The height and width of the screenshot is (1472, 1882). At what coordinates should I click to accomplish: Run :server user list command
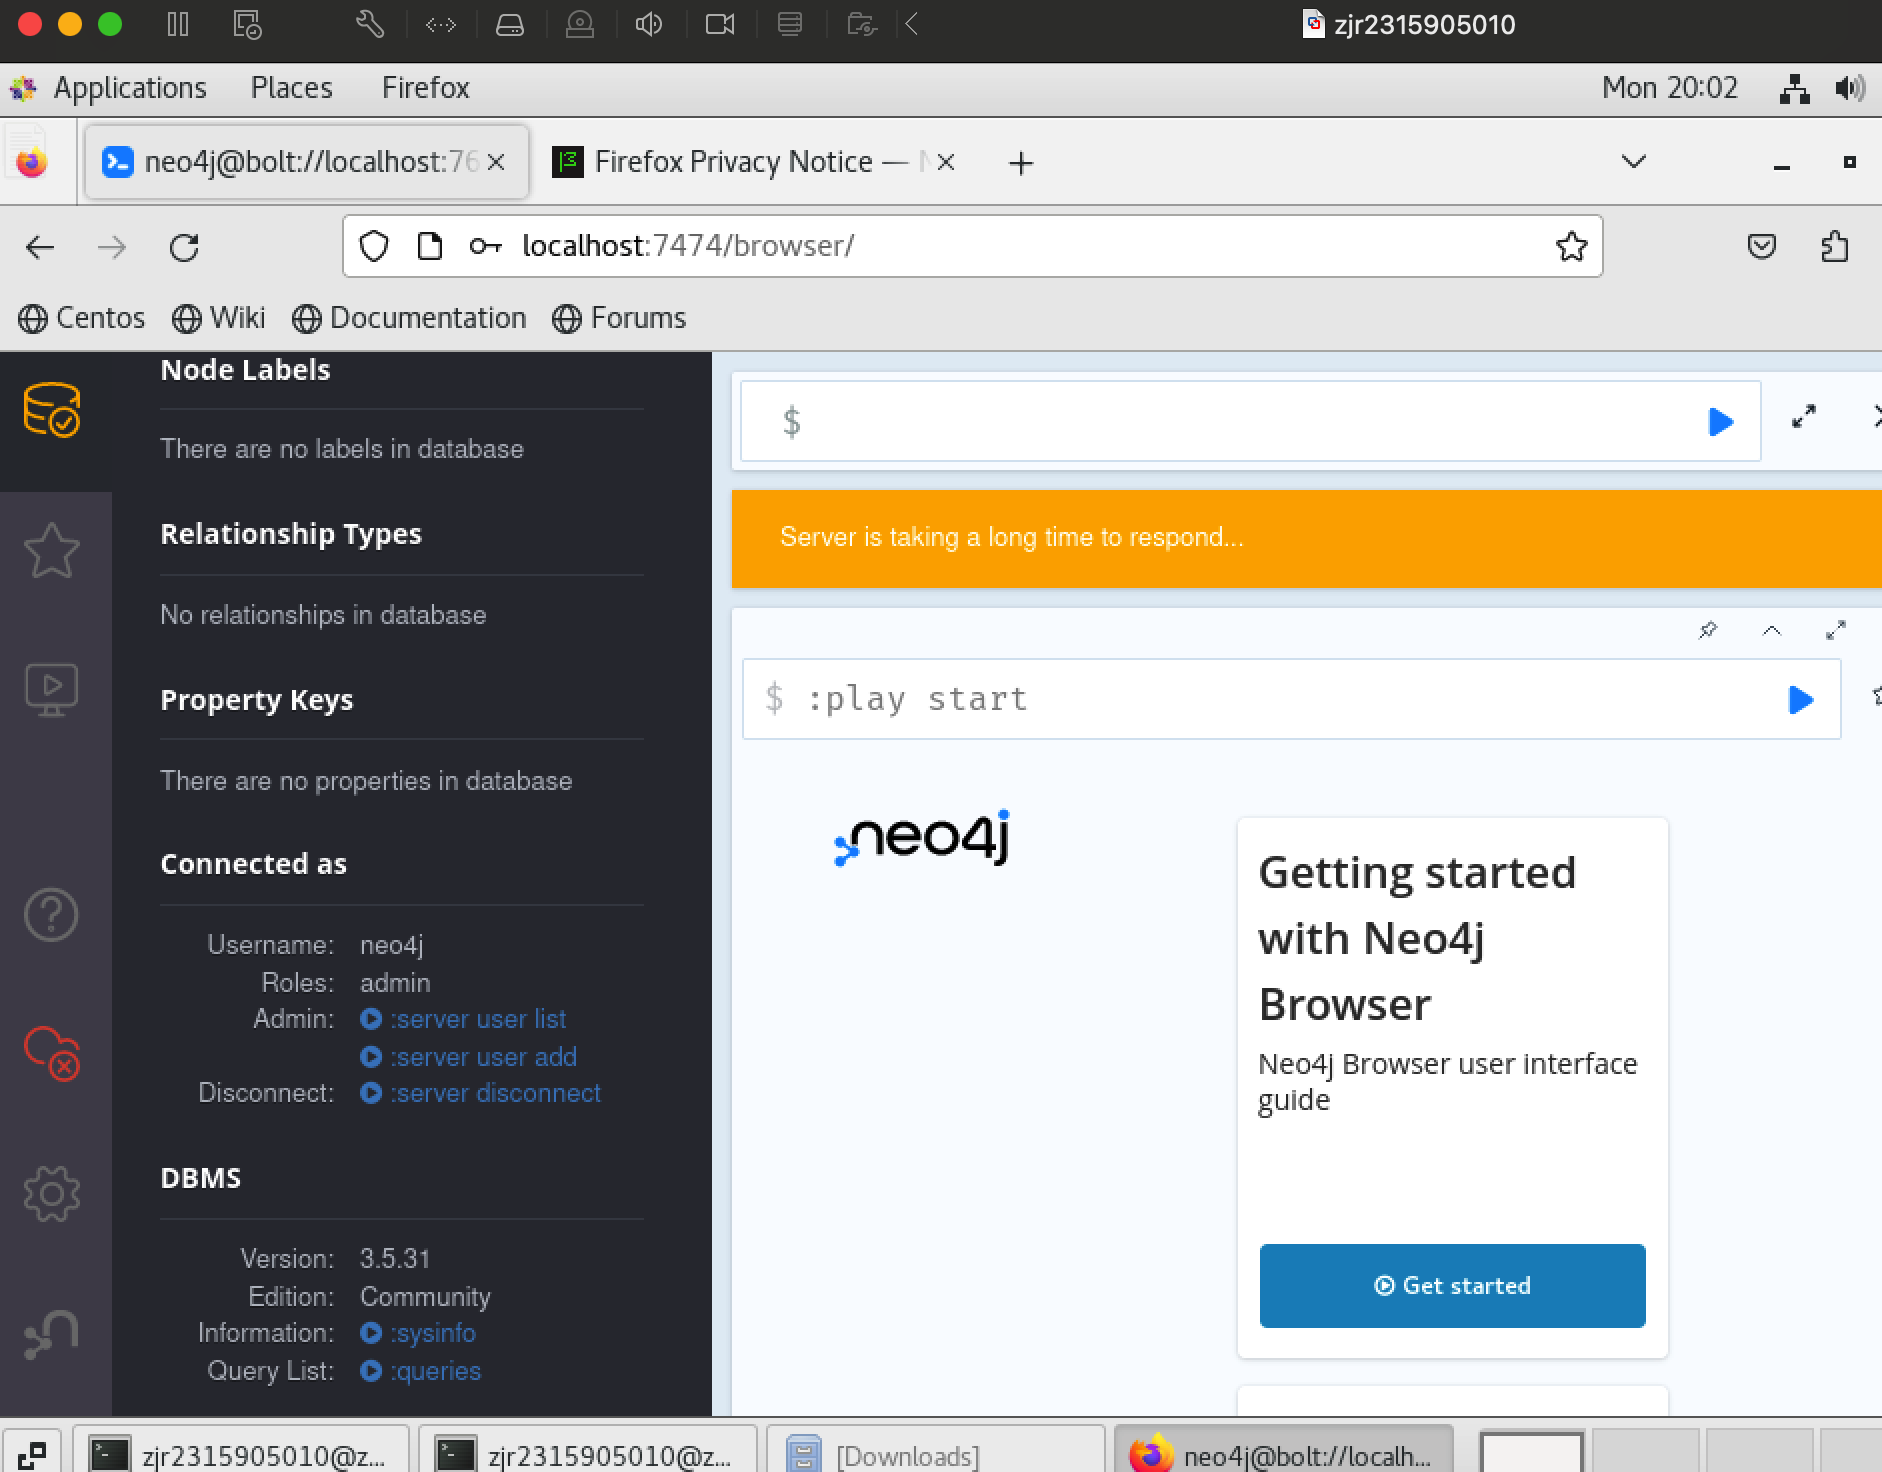coord(464,1019)
